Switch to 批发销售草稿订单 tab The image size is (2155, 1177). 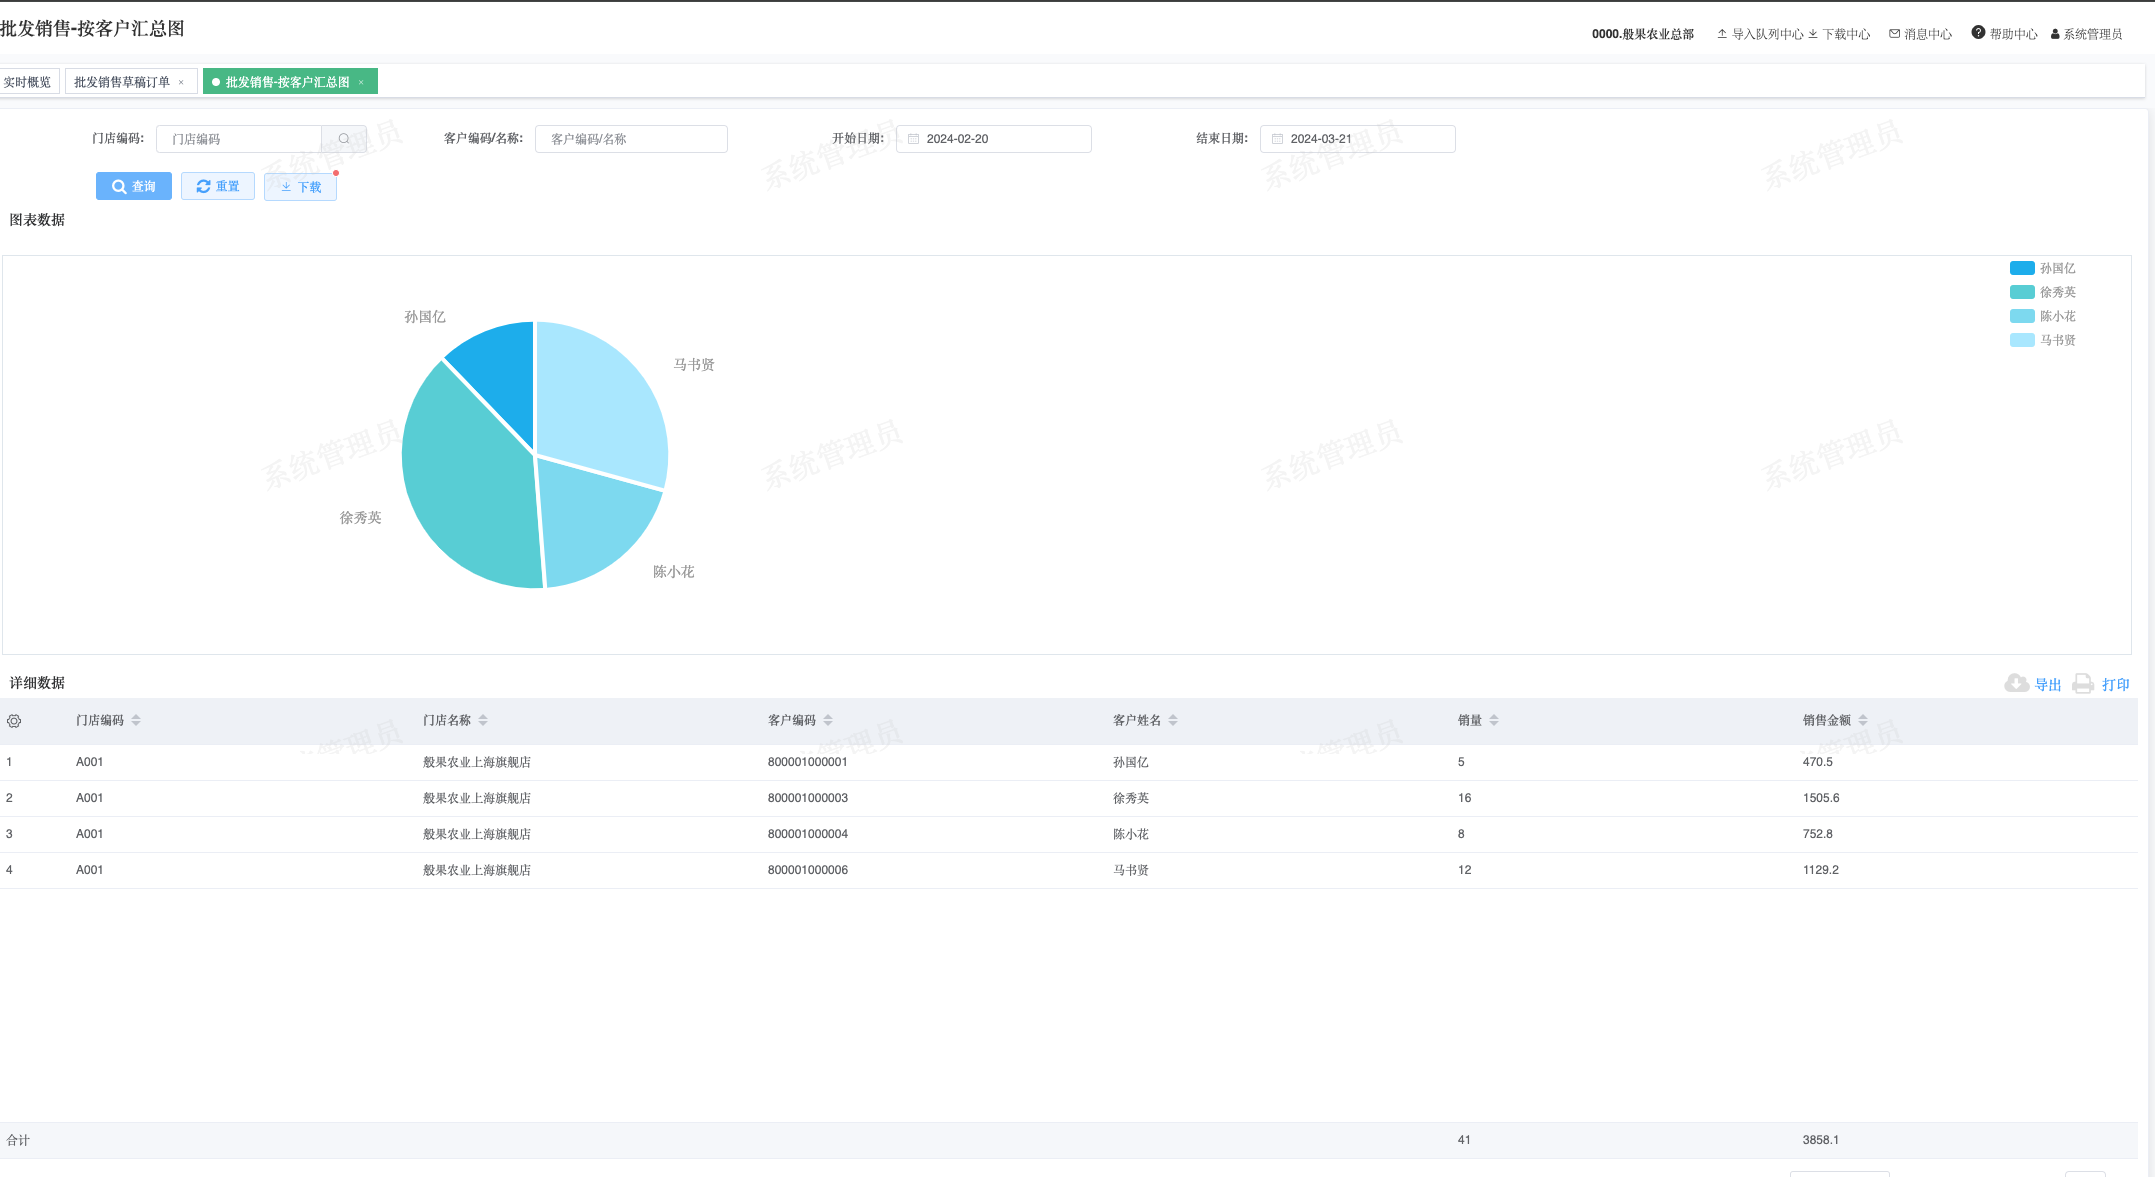(122, 82)
